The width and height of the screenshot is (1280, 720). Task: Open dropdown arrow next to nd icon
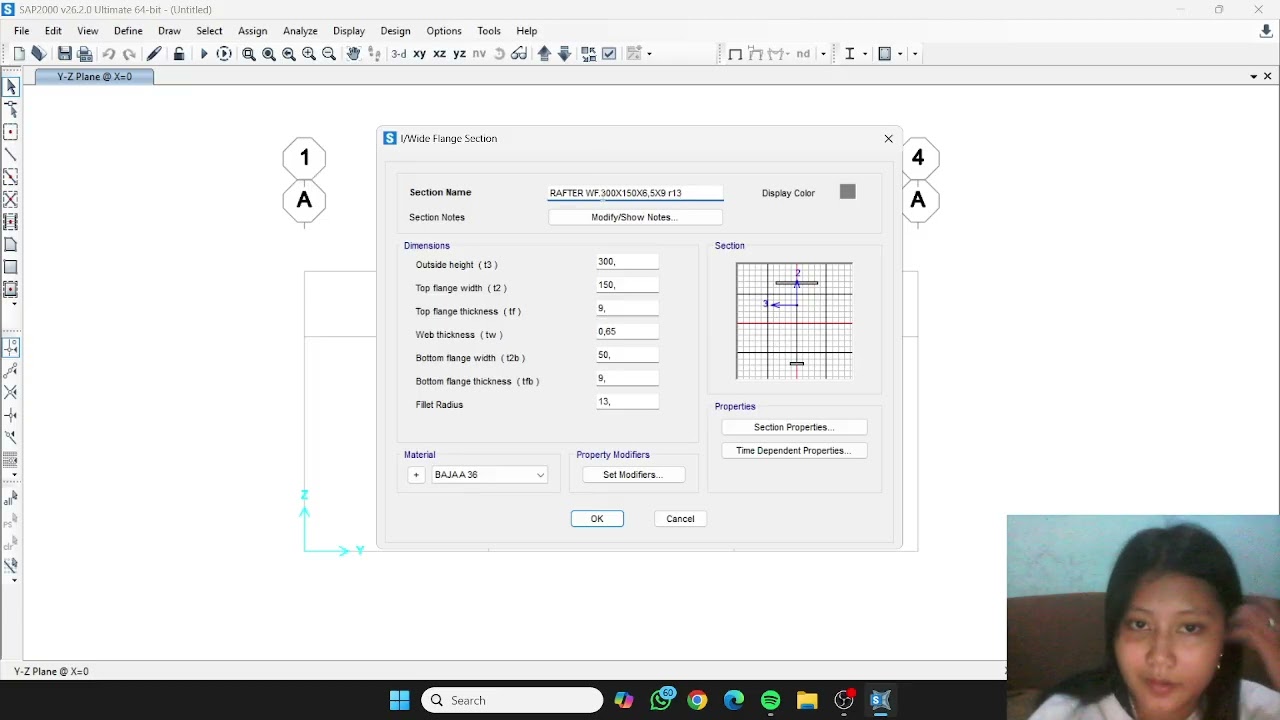coord(823,54)
